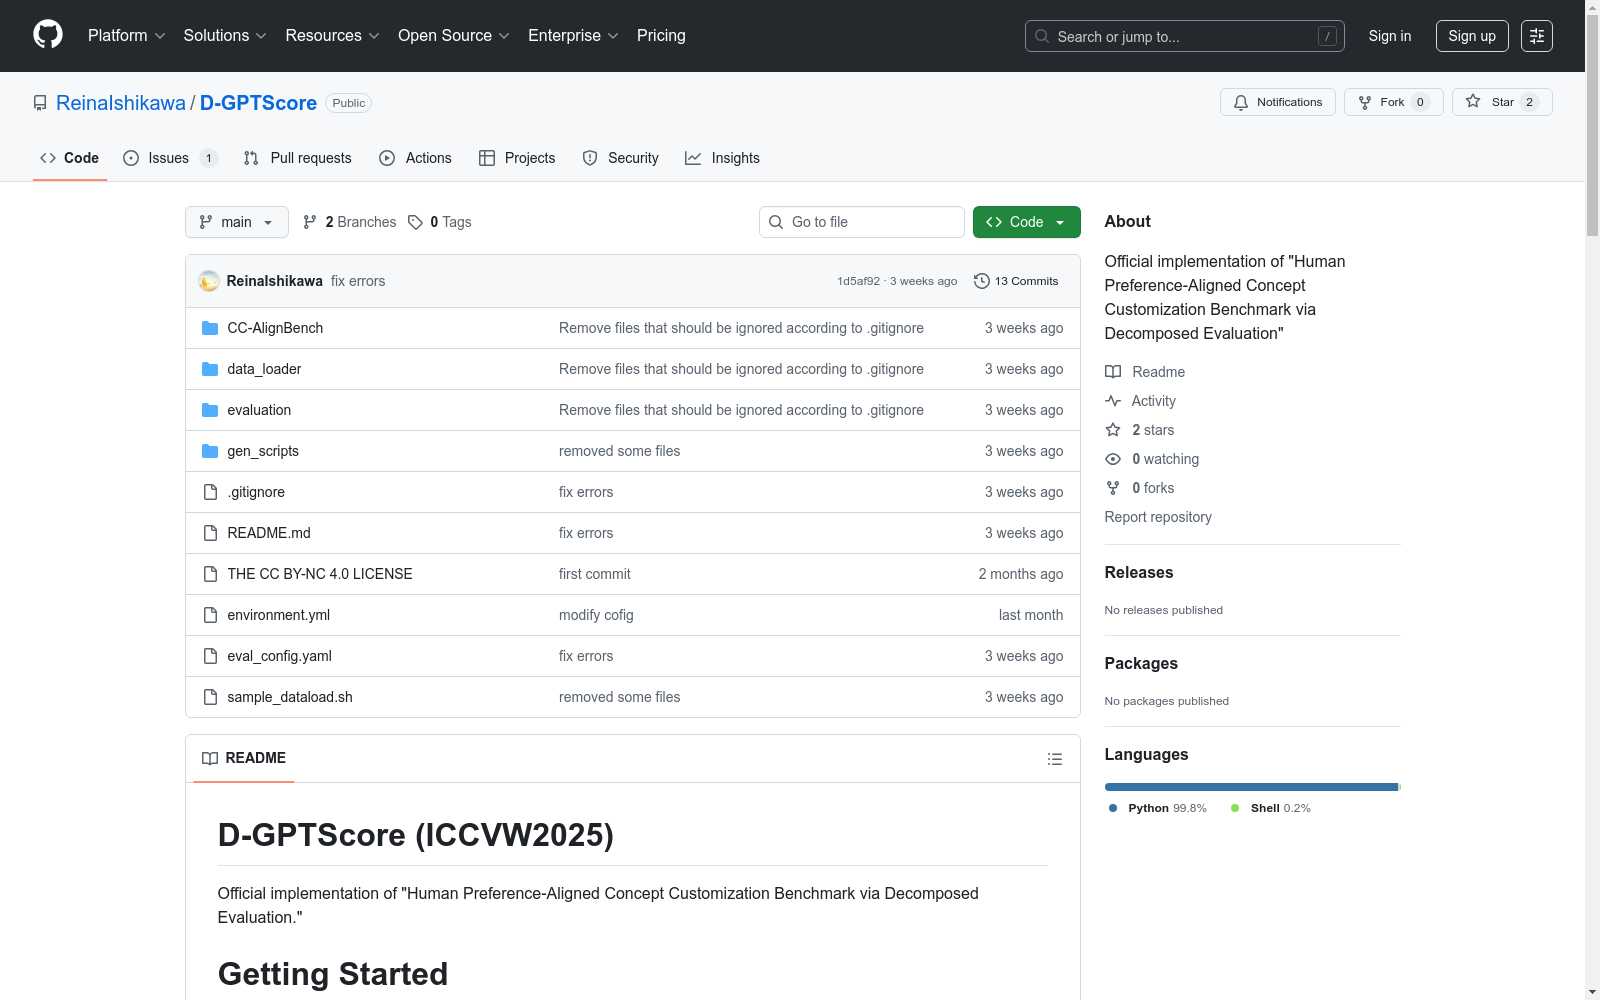Image resolution: width=1600 pixels, height=1000 pixels.
Task: Open the Pricing page
Action: pos(661,36)
